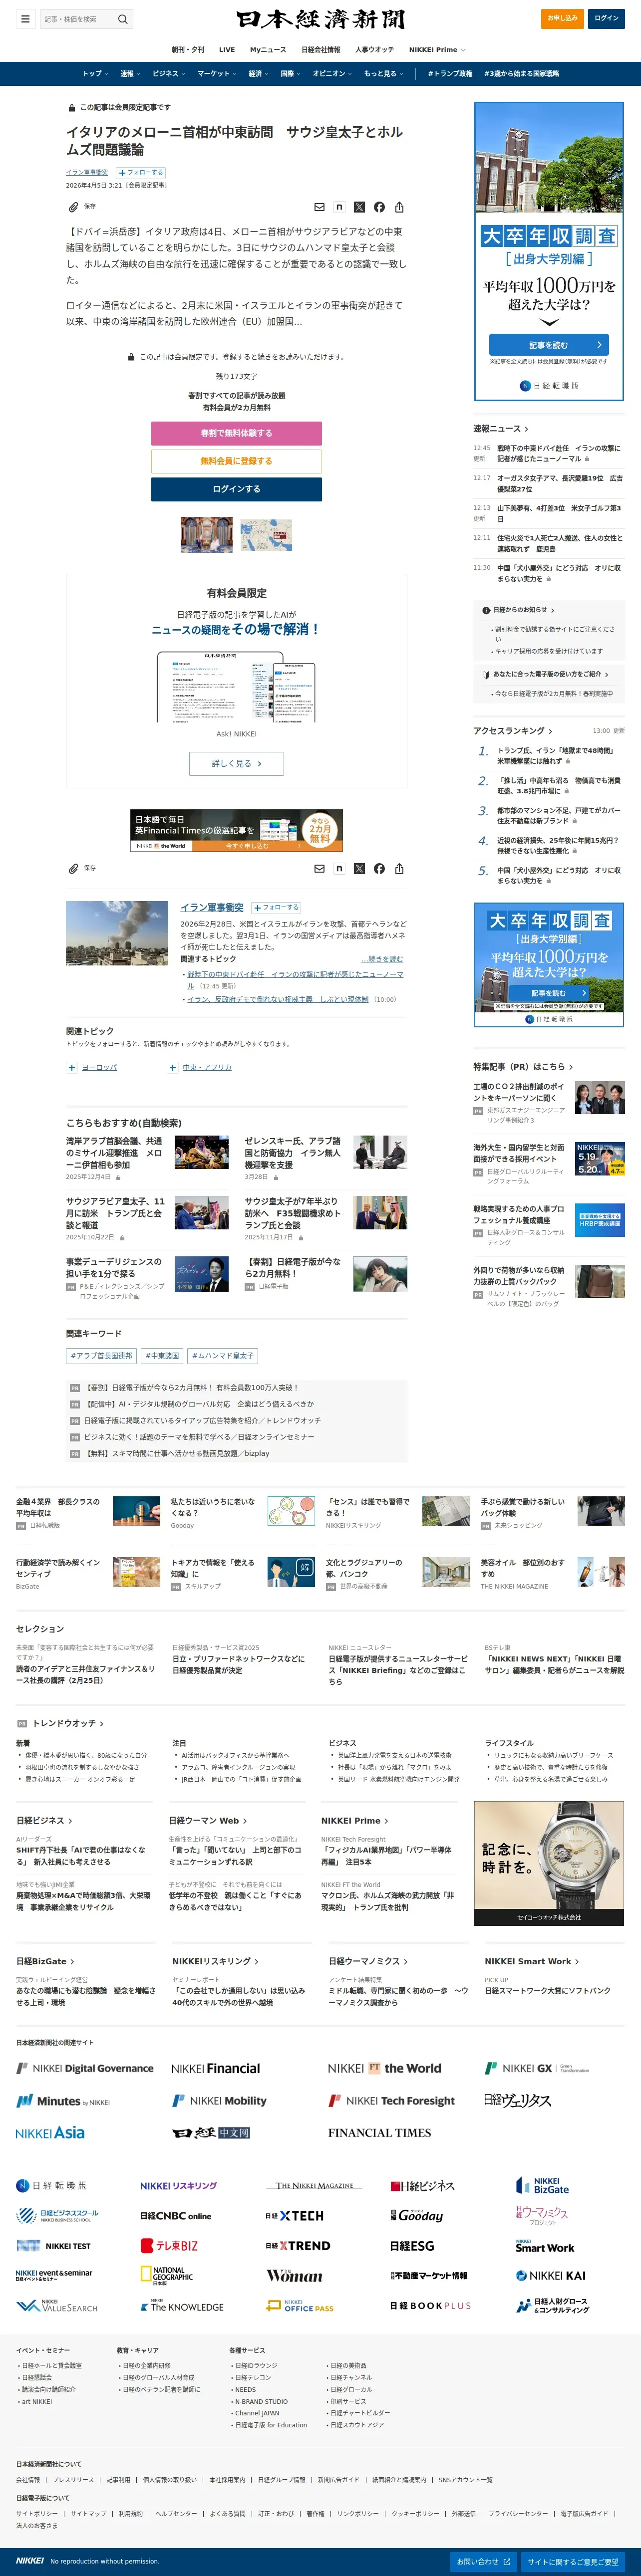This screenshot has width=641, height=2576.
Task: Open the オピニオン dropdown menu
Action: point(332,73)
